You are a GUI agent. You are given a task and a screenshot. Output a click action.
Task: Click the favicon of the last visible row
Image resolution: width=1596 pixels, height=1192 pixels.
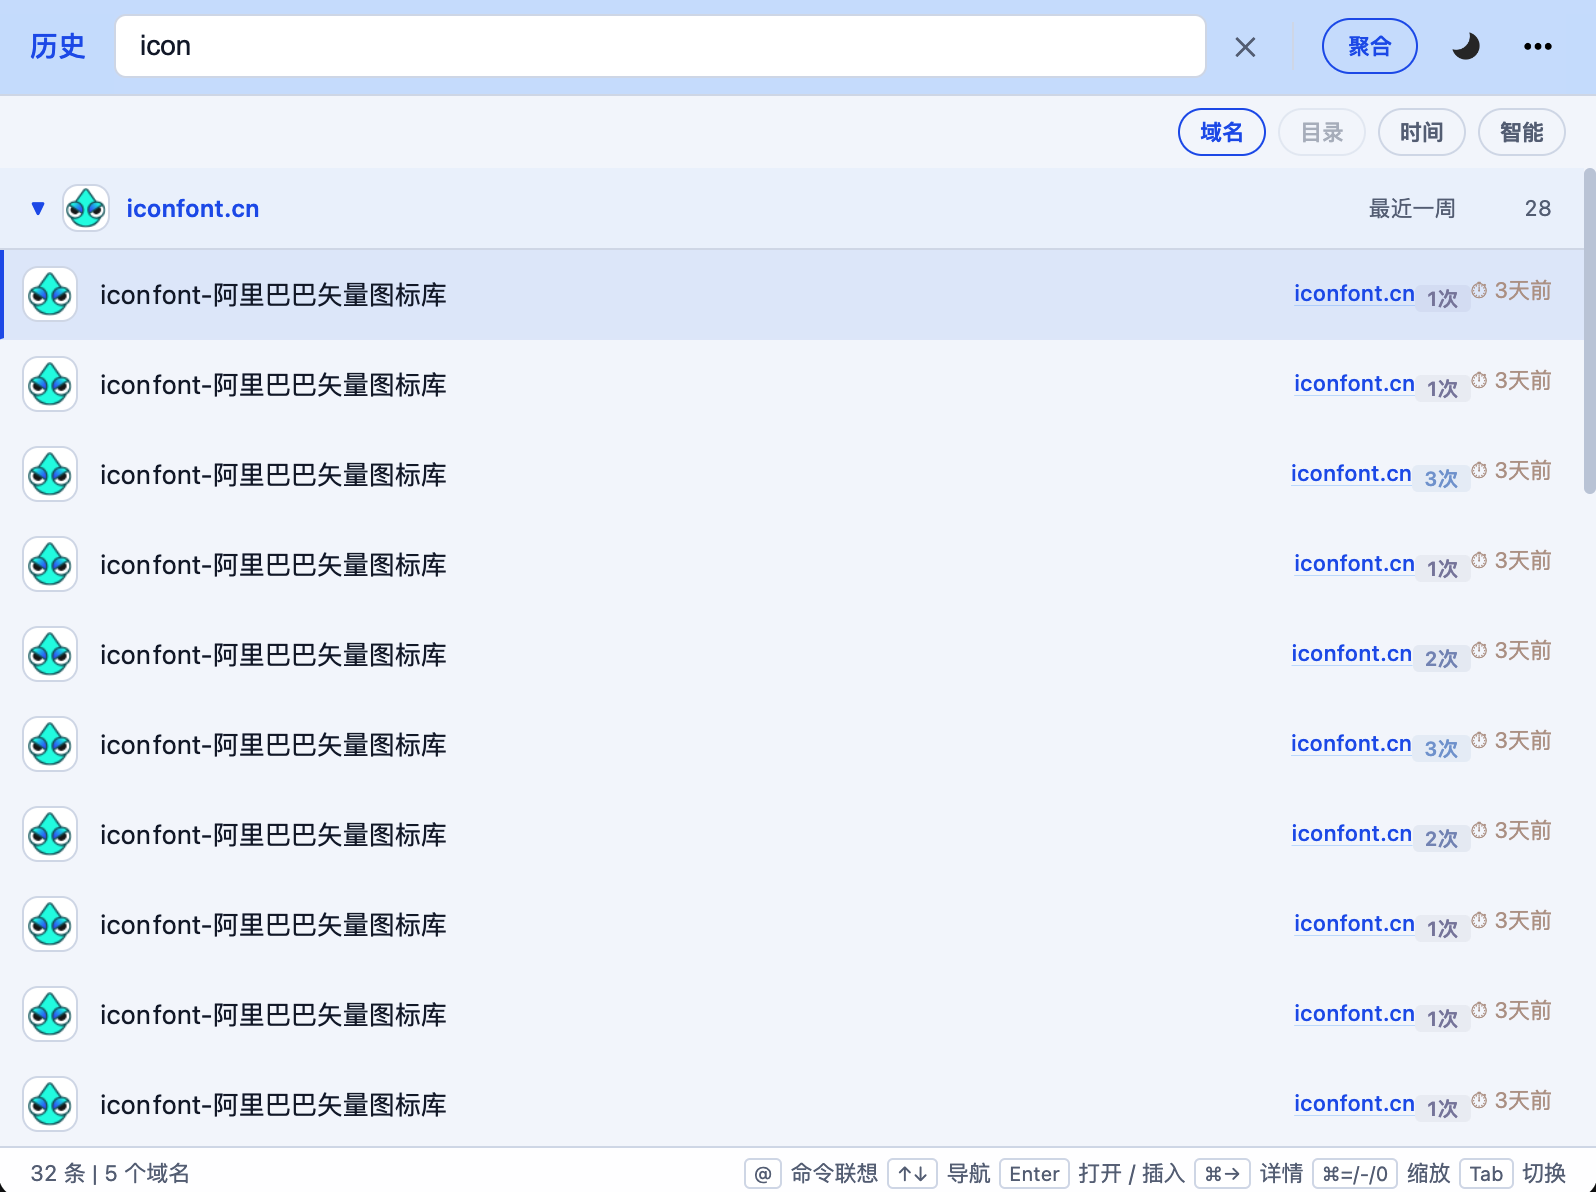[50, 1104]
